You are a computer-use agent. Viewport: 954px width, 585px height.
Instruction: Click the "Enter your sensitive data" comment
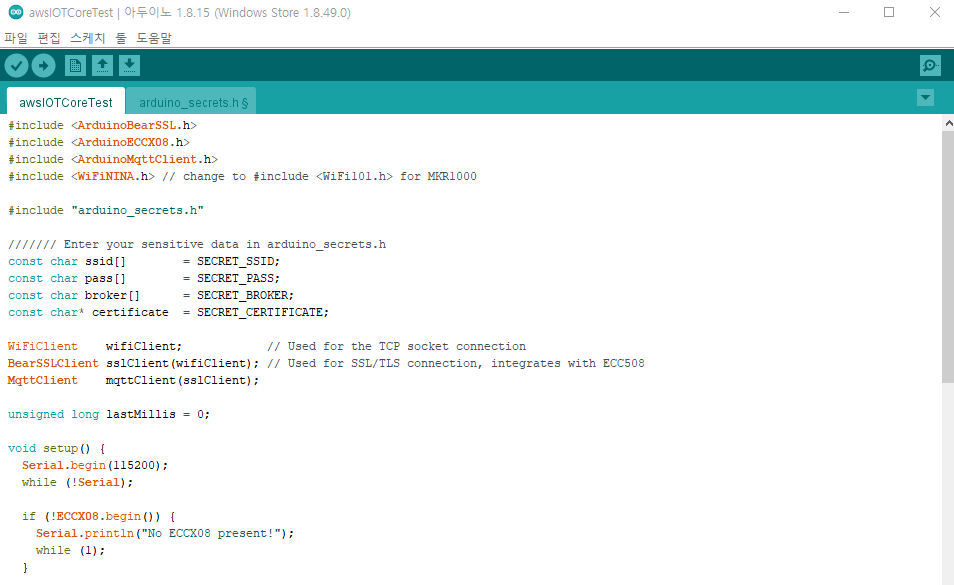(x=197, y=244)
